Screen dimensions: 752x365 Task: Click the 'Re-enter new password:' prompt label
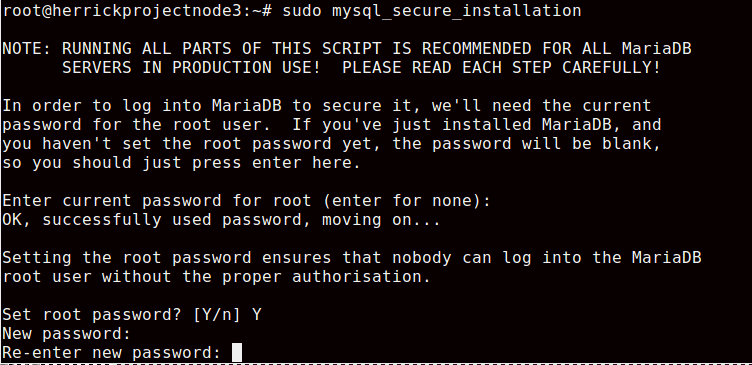point(111,353)
